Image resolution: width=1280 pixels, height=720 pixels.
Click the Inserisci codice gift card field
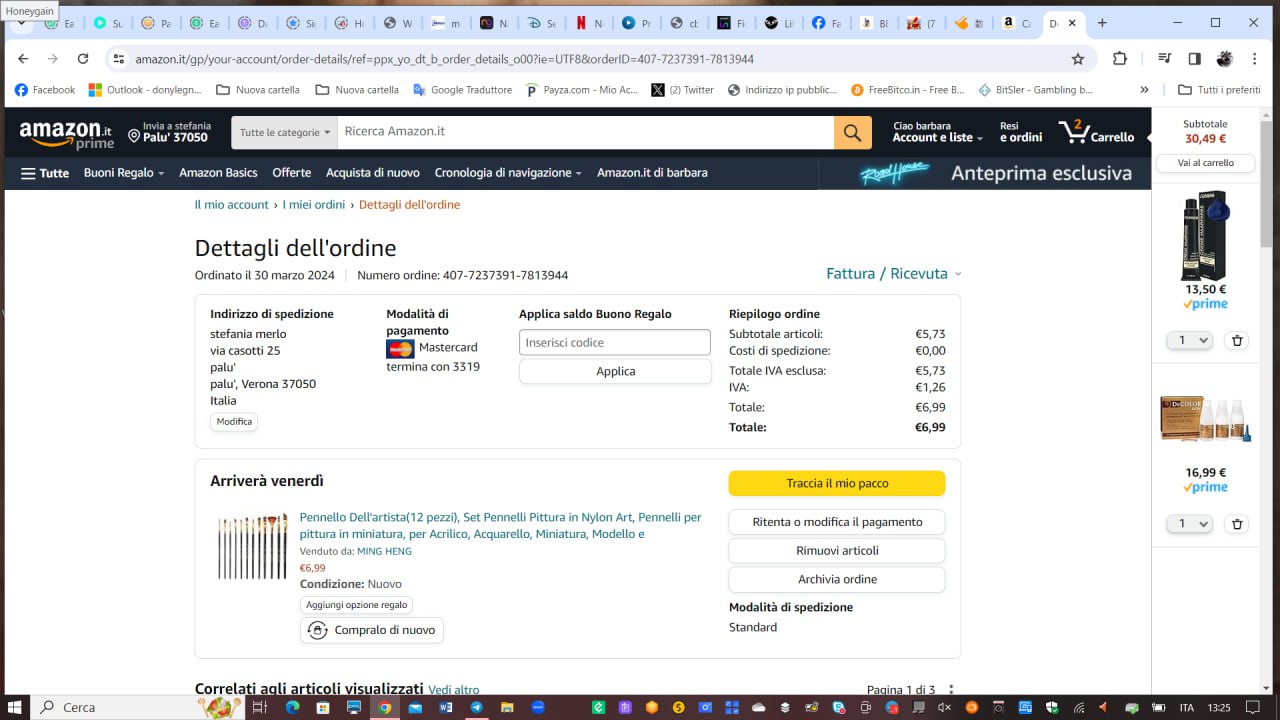[x=614, y=342]
